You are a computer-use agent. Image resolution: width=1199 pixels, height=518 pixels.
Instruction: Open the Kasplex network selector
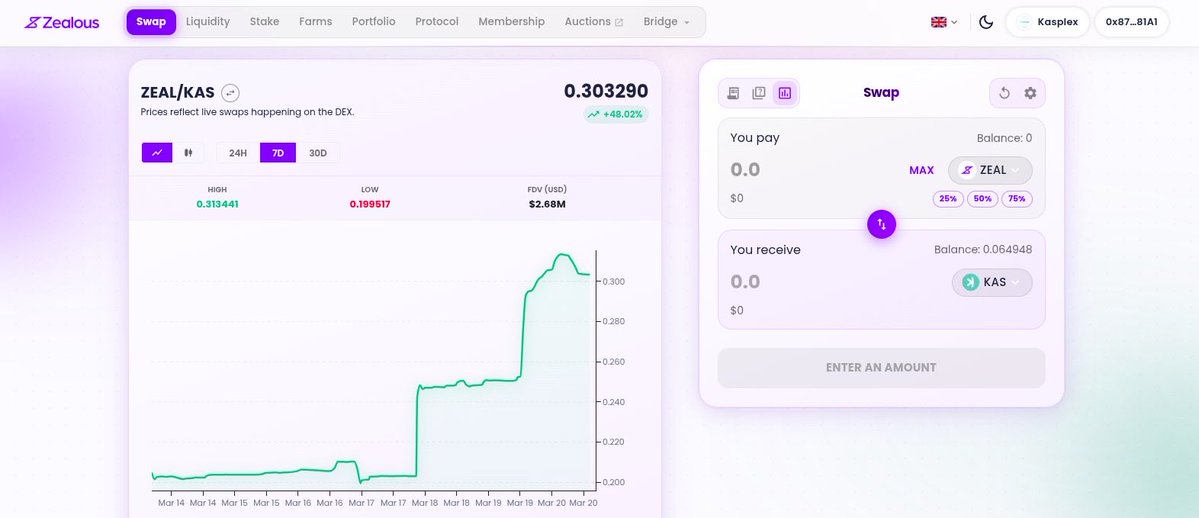click(x=1048, y=22)
